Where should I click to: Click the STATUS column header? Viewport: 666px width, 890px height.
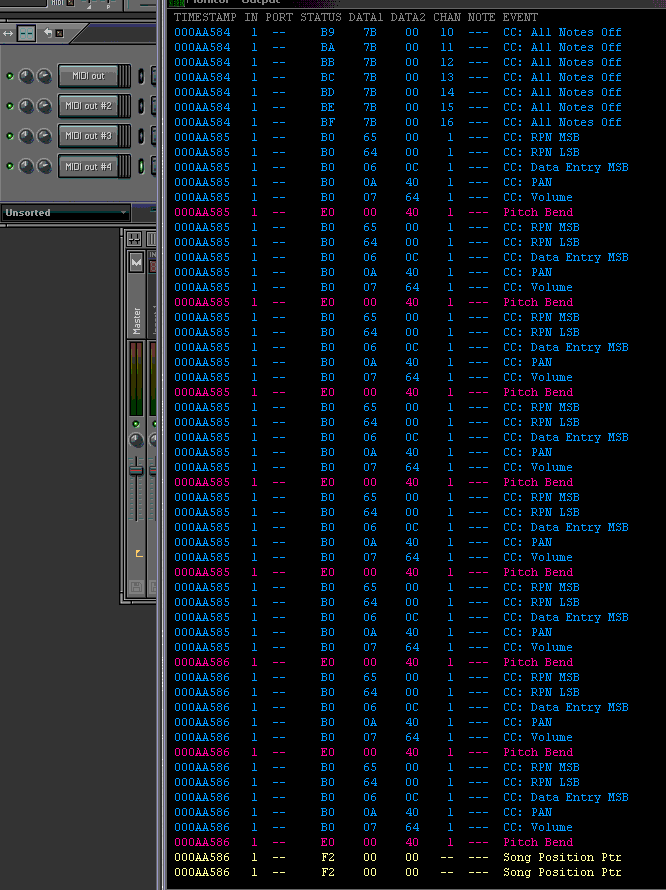point(321,18)
